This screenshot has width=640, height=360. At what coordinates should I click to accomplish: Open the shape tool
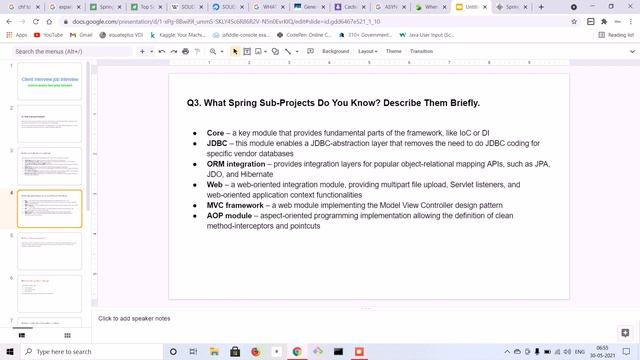[x=276, y=51]
